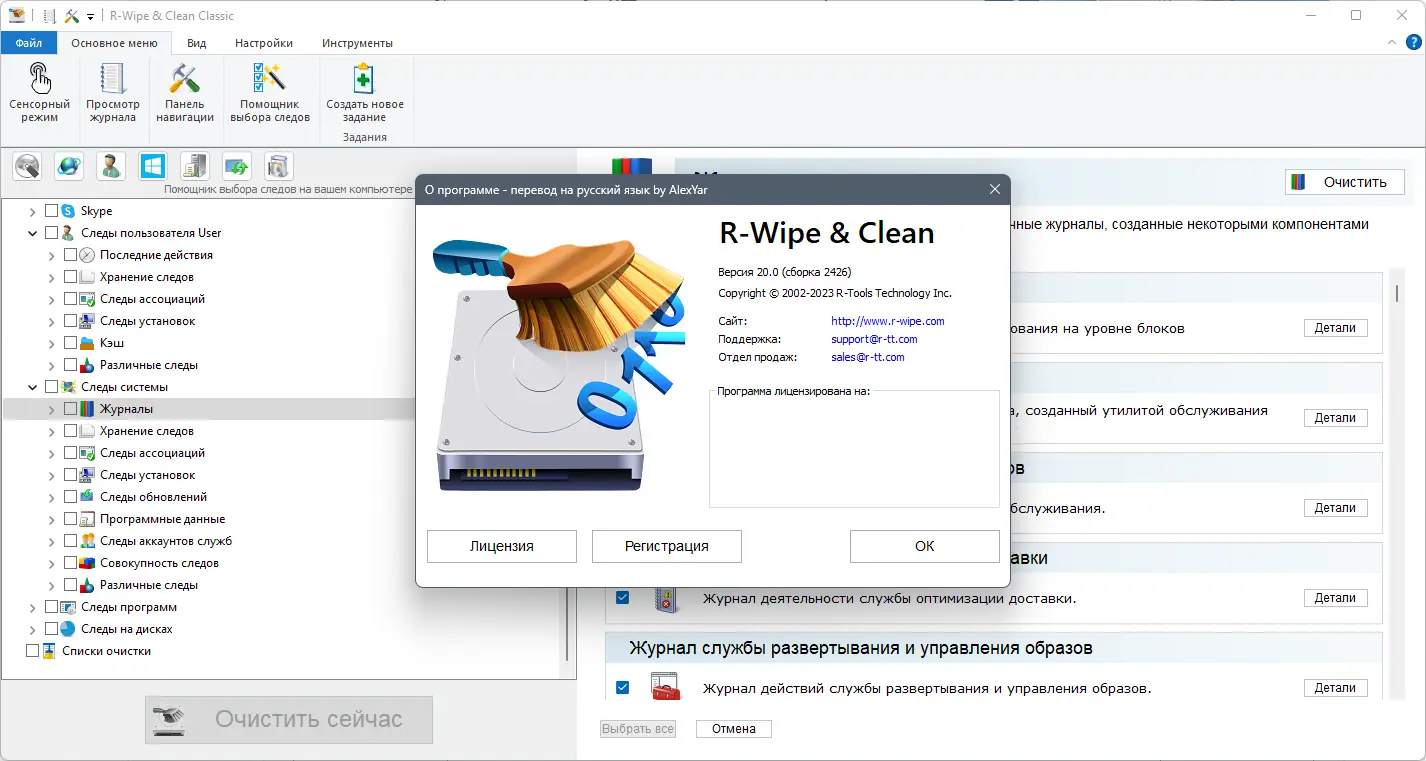Click the Windows logo toolbar icon
Image resolution: width=1426 pixels, height=761 pixels.
coord(153,166)
